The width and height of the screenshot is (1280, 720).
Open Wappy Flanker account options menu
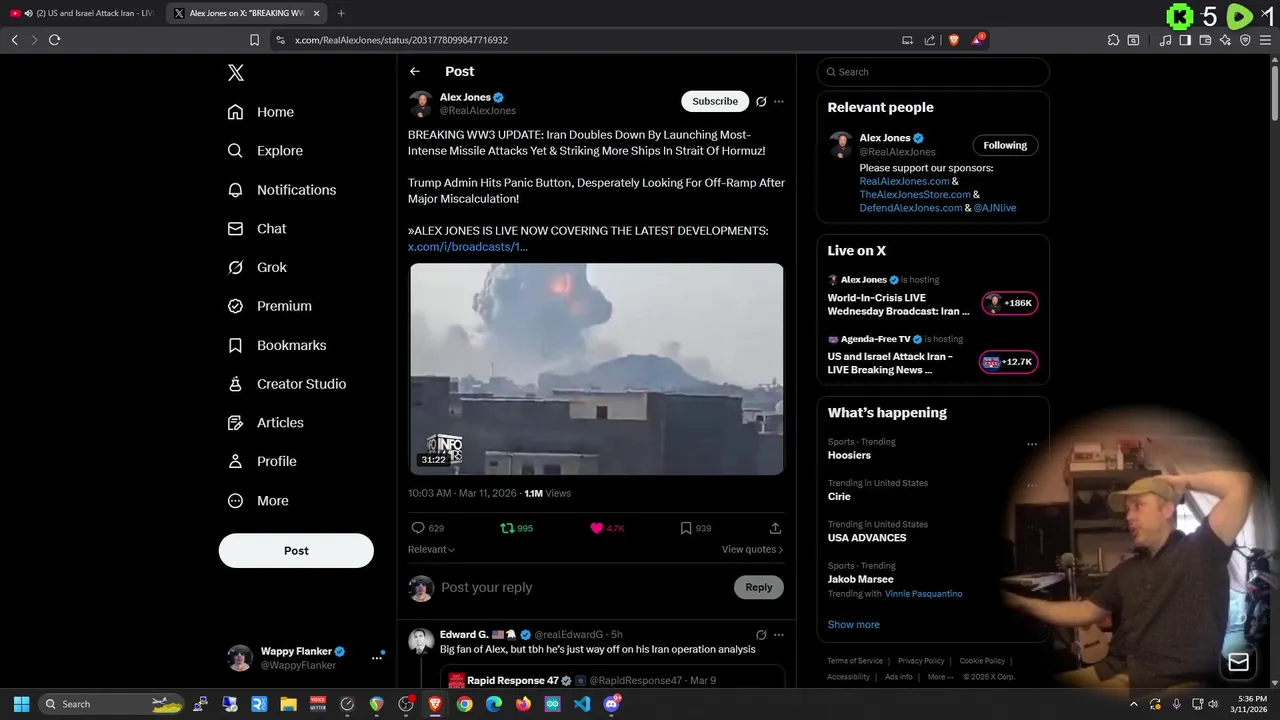pos(377,657)
